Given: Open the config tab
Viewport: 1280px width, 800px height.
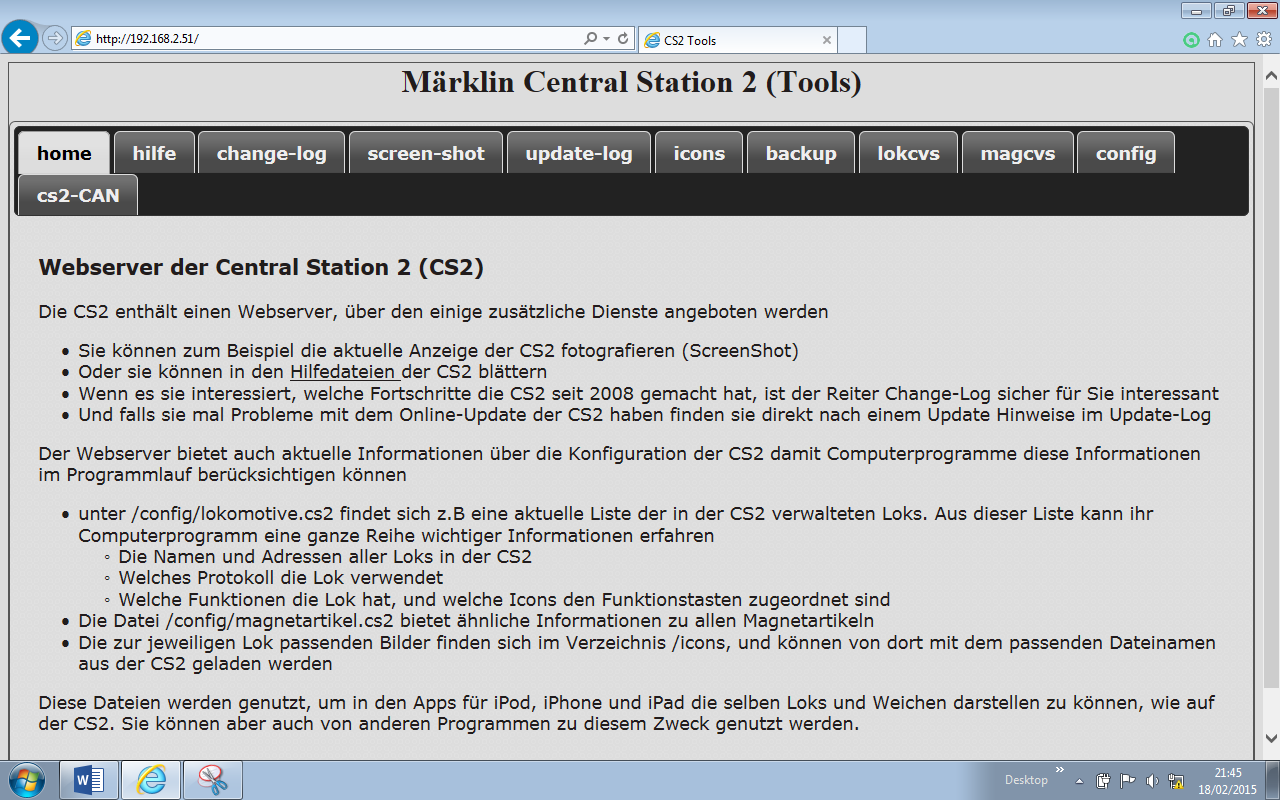Looking at the screenshot, I should pyautogui.click(x=1126, y=153).
